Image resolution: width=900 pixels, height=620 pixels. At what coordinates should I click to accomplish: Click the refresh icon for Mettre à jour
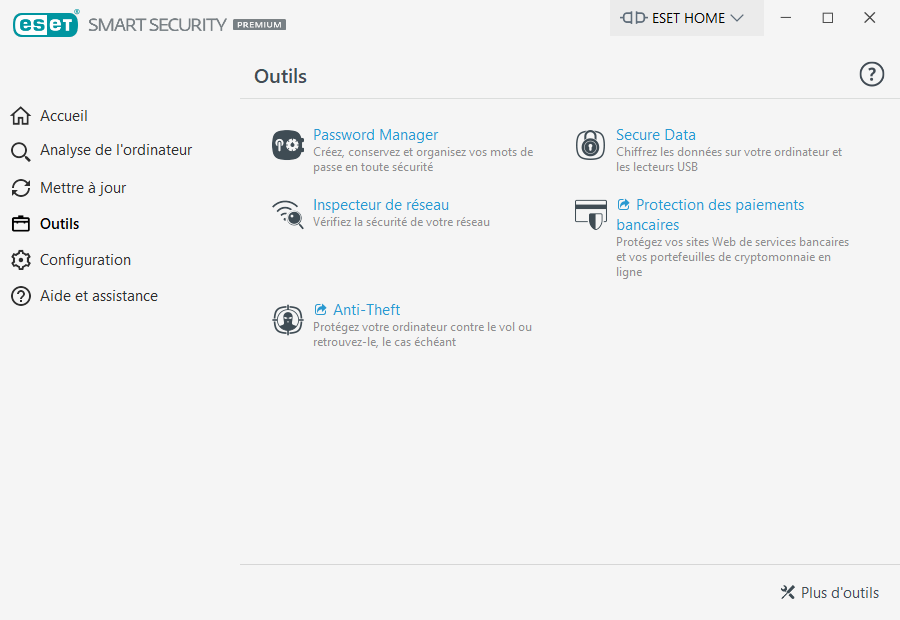tap(21, 188)
